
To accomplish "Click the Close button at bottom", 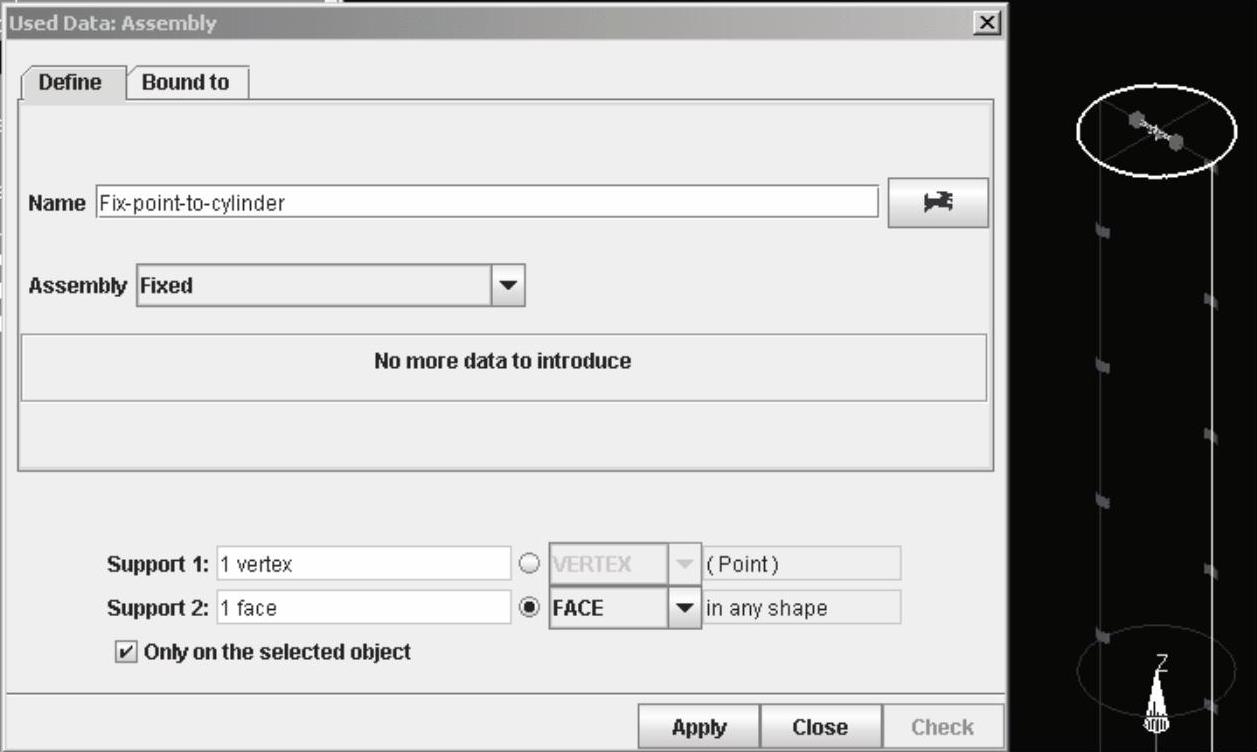I will [x=820, y=727].
